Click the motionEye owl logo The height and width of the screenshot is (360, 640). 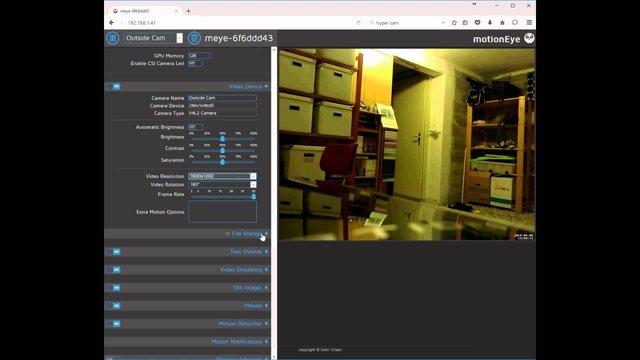coord(529,38)
